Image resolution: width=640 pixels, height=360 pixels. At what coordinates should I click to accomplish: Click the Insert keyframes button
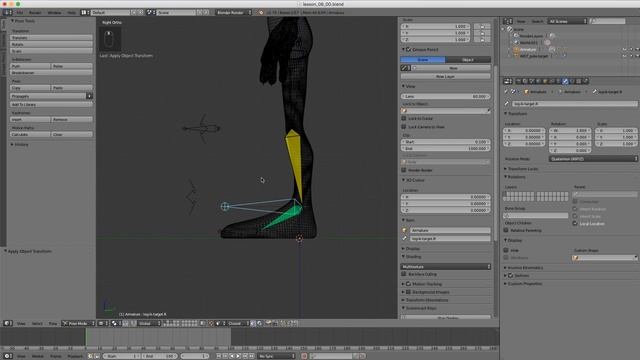30,120
